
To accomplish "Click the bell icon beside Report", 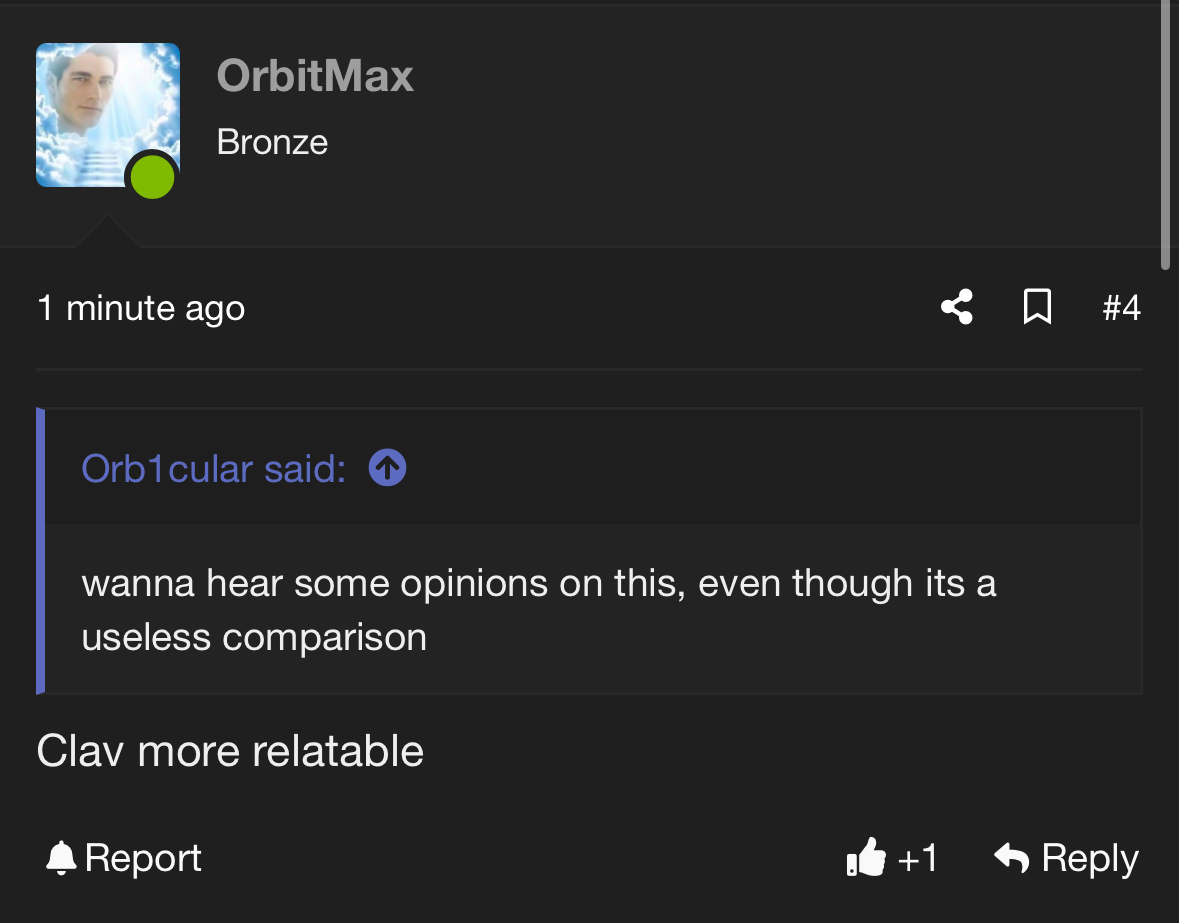I will (x=61, y=858).
